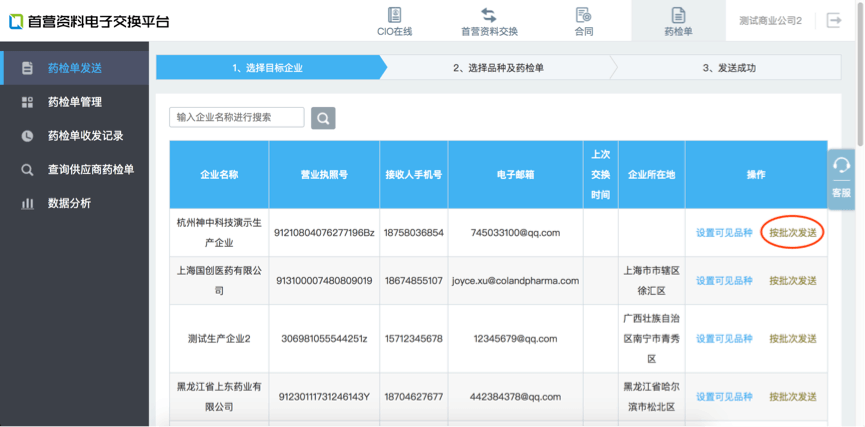The image size is (865, 427).
Task: Click the 营业执照号 column header
Action: [324, 175]
